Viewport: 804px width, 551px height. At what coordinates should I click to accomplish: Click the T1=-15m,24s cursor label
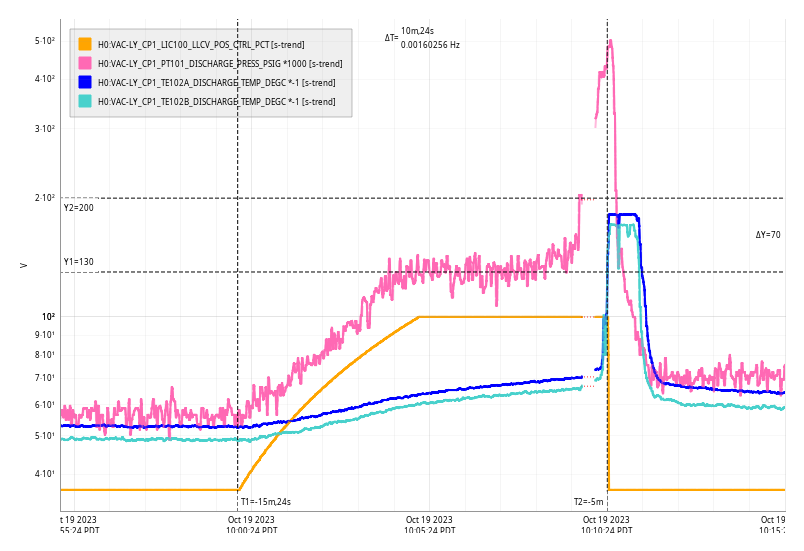(x=265, y=502)
